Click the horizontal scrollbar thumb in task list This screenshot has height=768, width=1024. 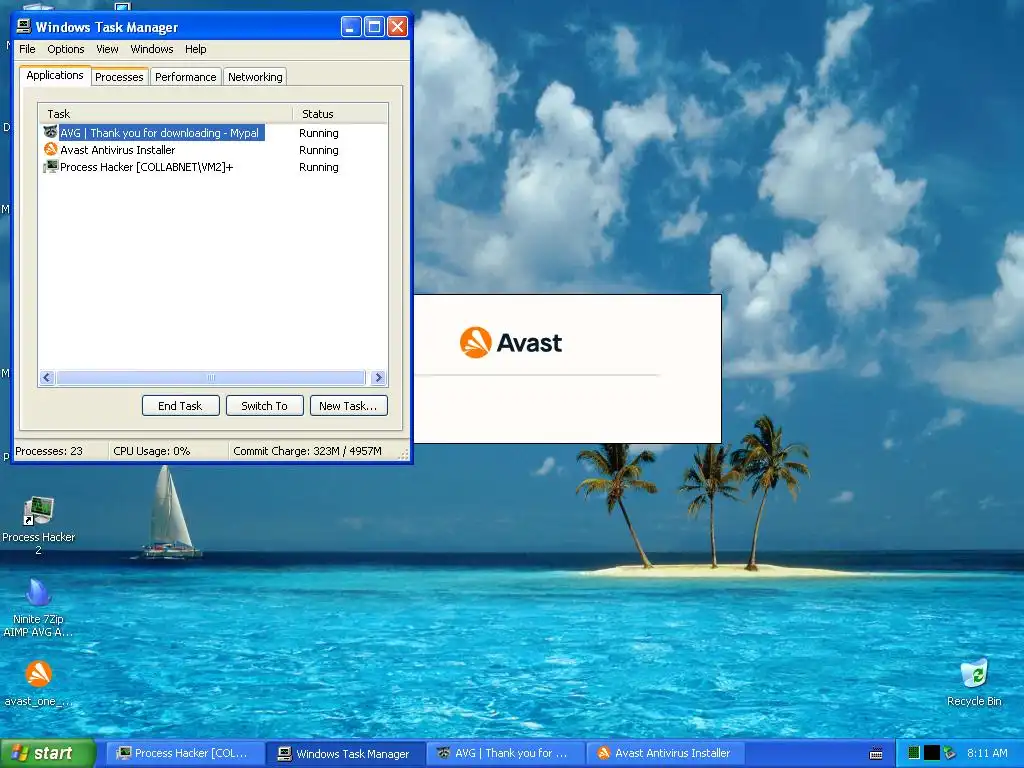tap(210, 377)
